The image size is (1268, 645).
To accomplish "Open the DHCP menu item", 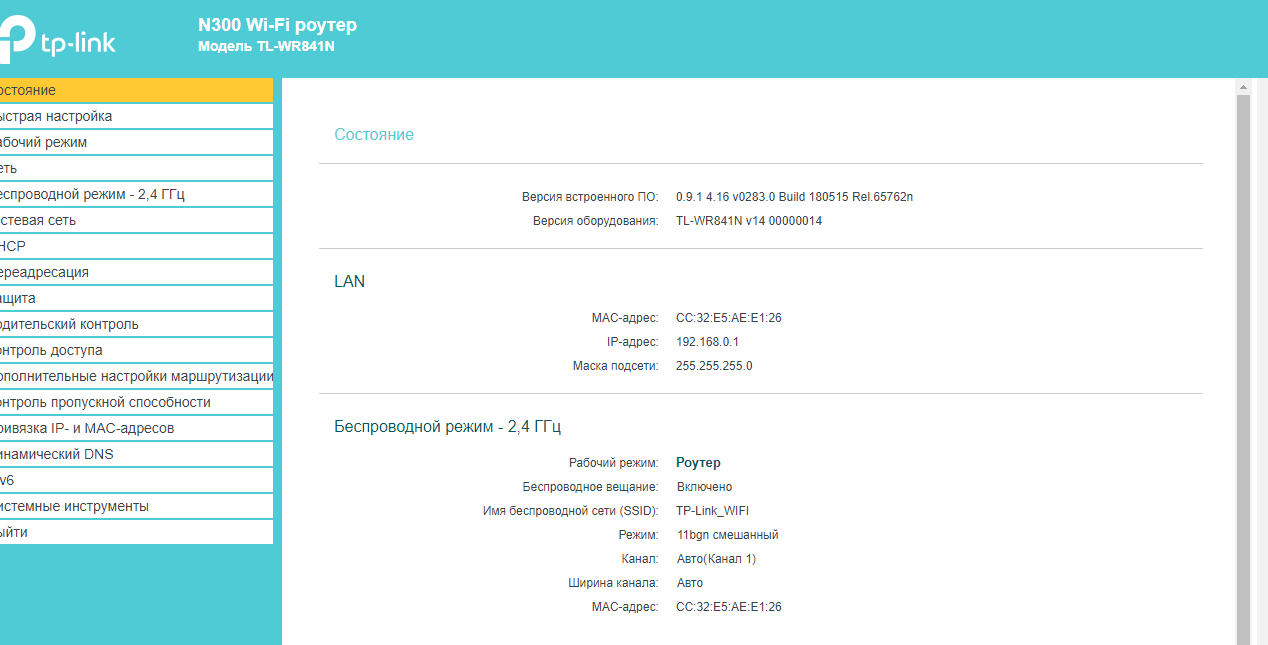I will 136,246.
